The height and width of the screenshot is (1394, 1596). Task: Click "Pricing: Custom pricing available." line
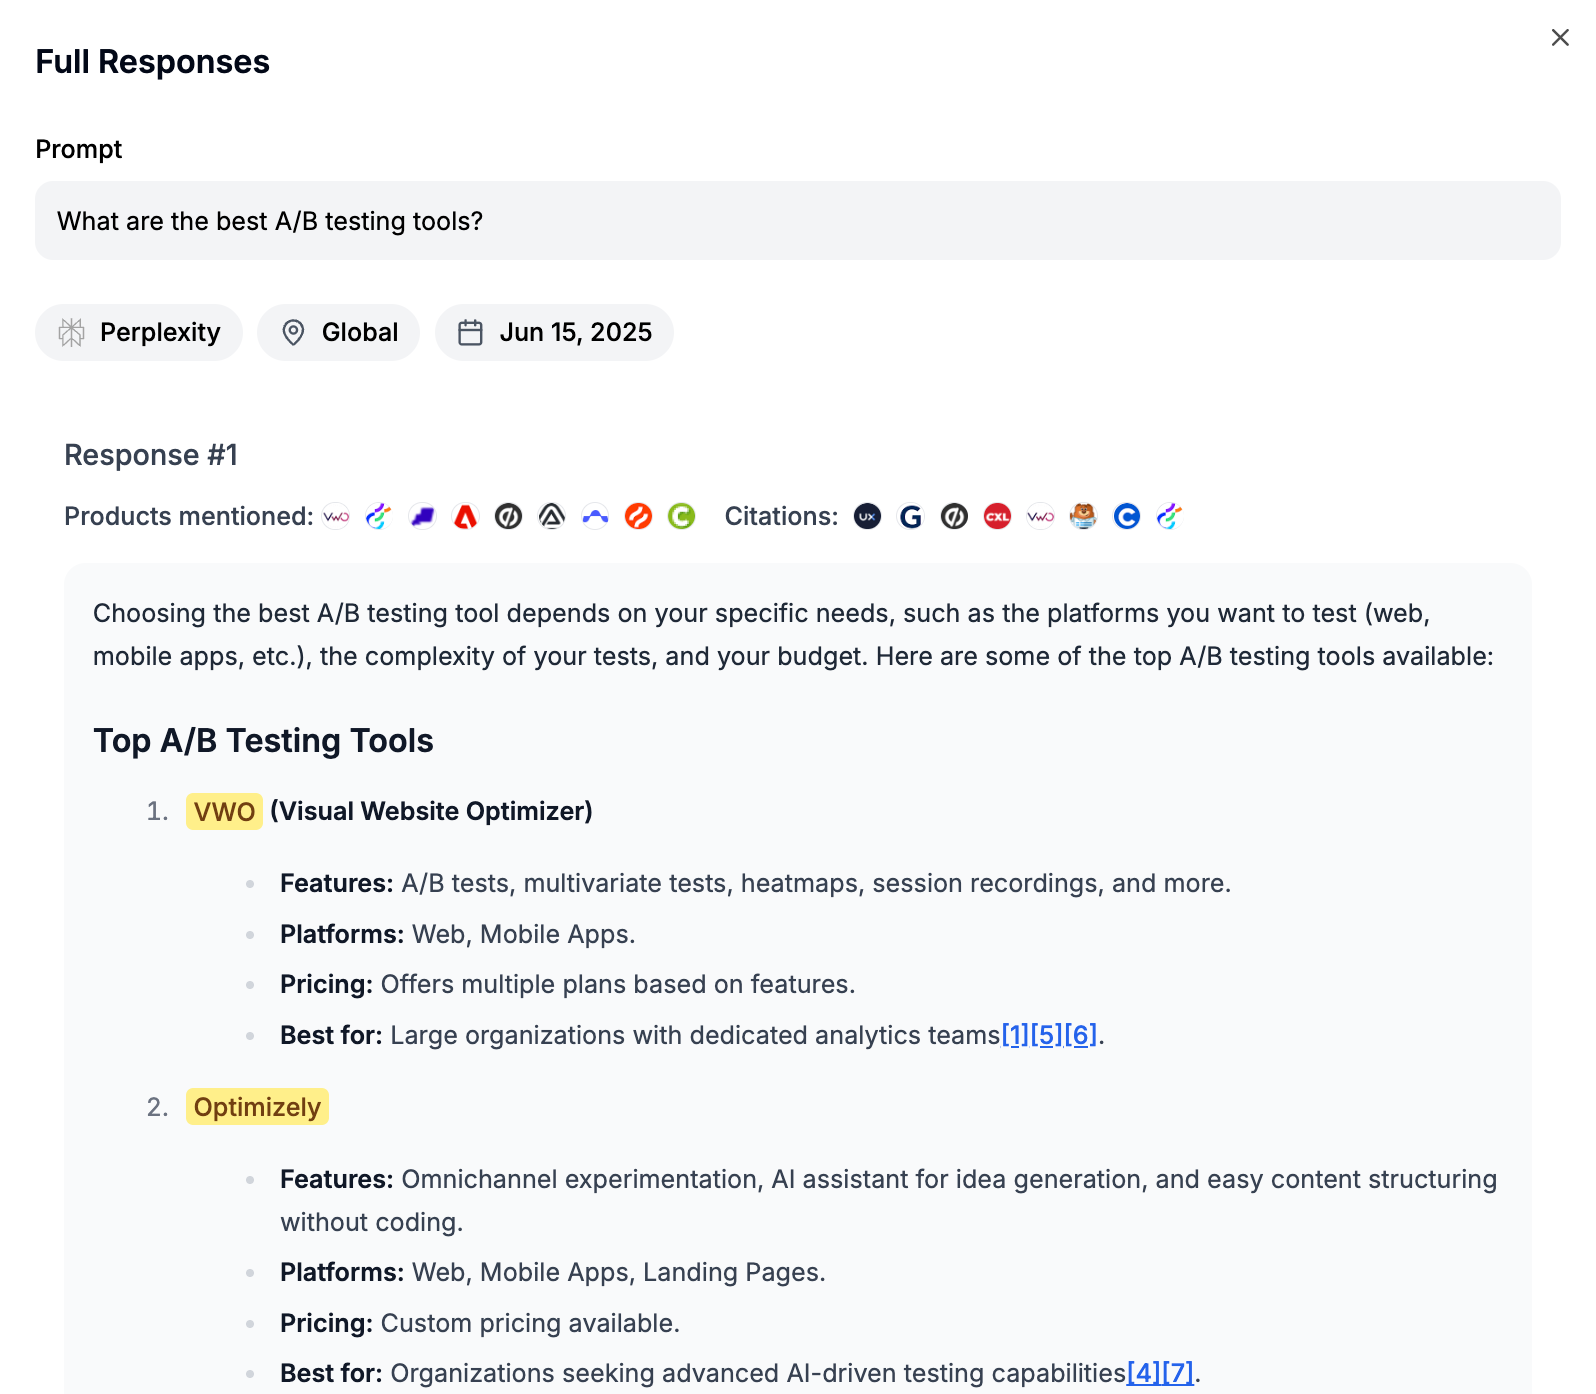click(480, 1323)
